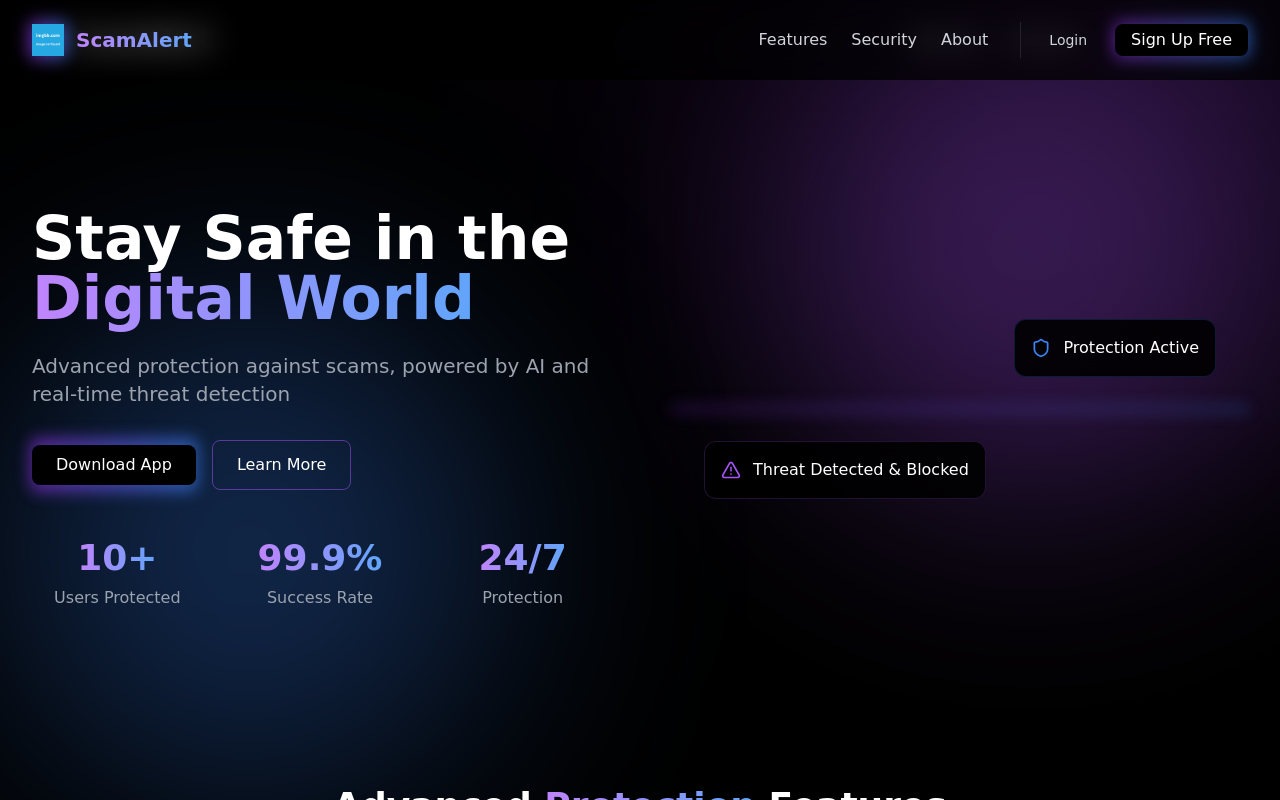Click the 24/7 statistic
1280x800 pixels.
click(x=522, y=558)
